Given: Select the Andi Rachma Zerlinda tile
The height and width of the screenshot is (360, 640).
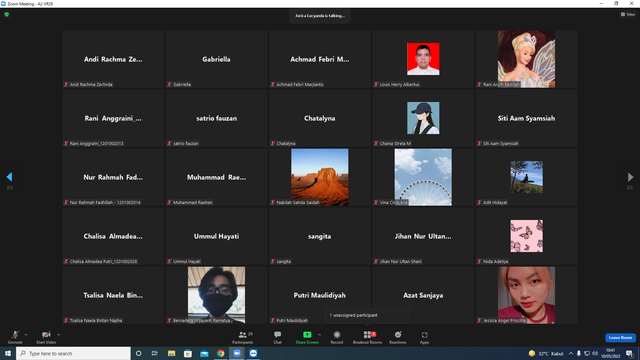Looking at the screenshot, I should (113, 59).
